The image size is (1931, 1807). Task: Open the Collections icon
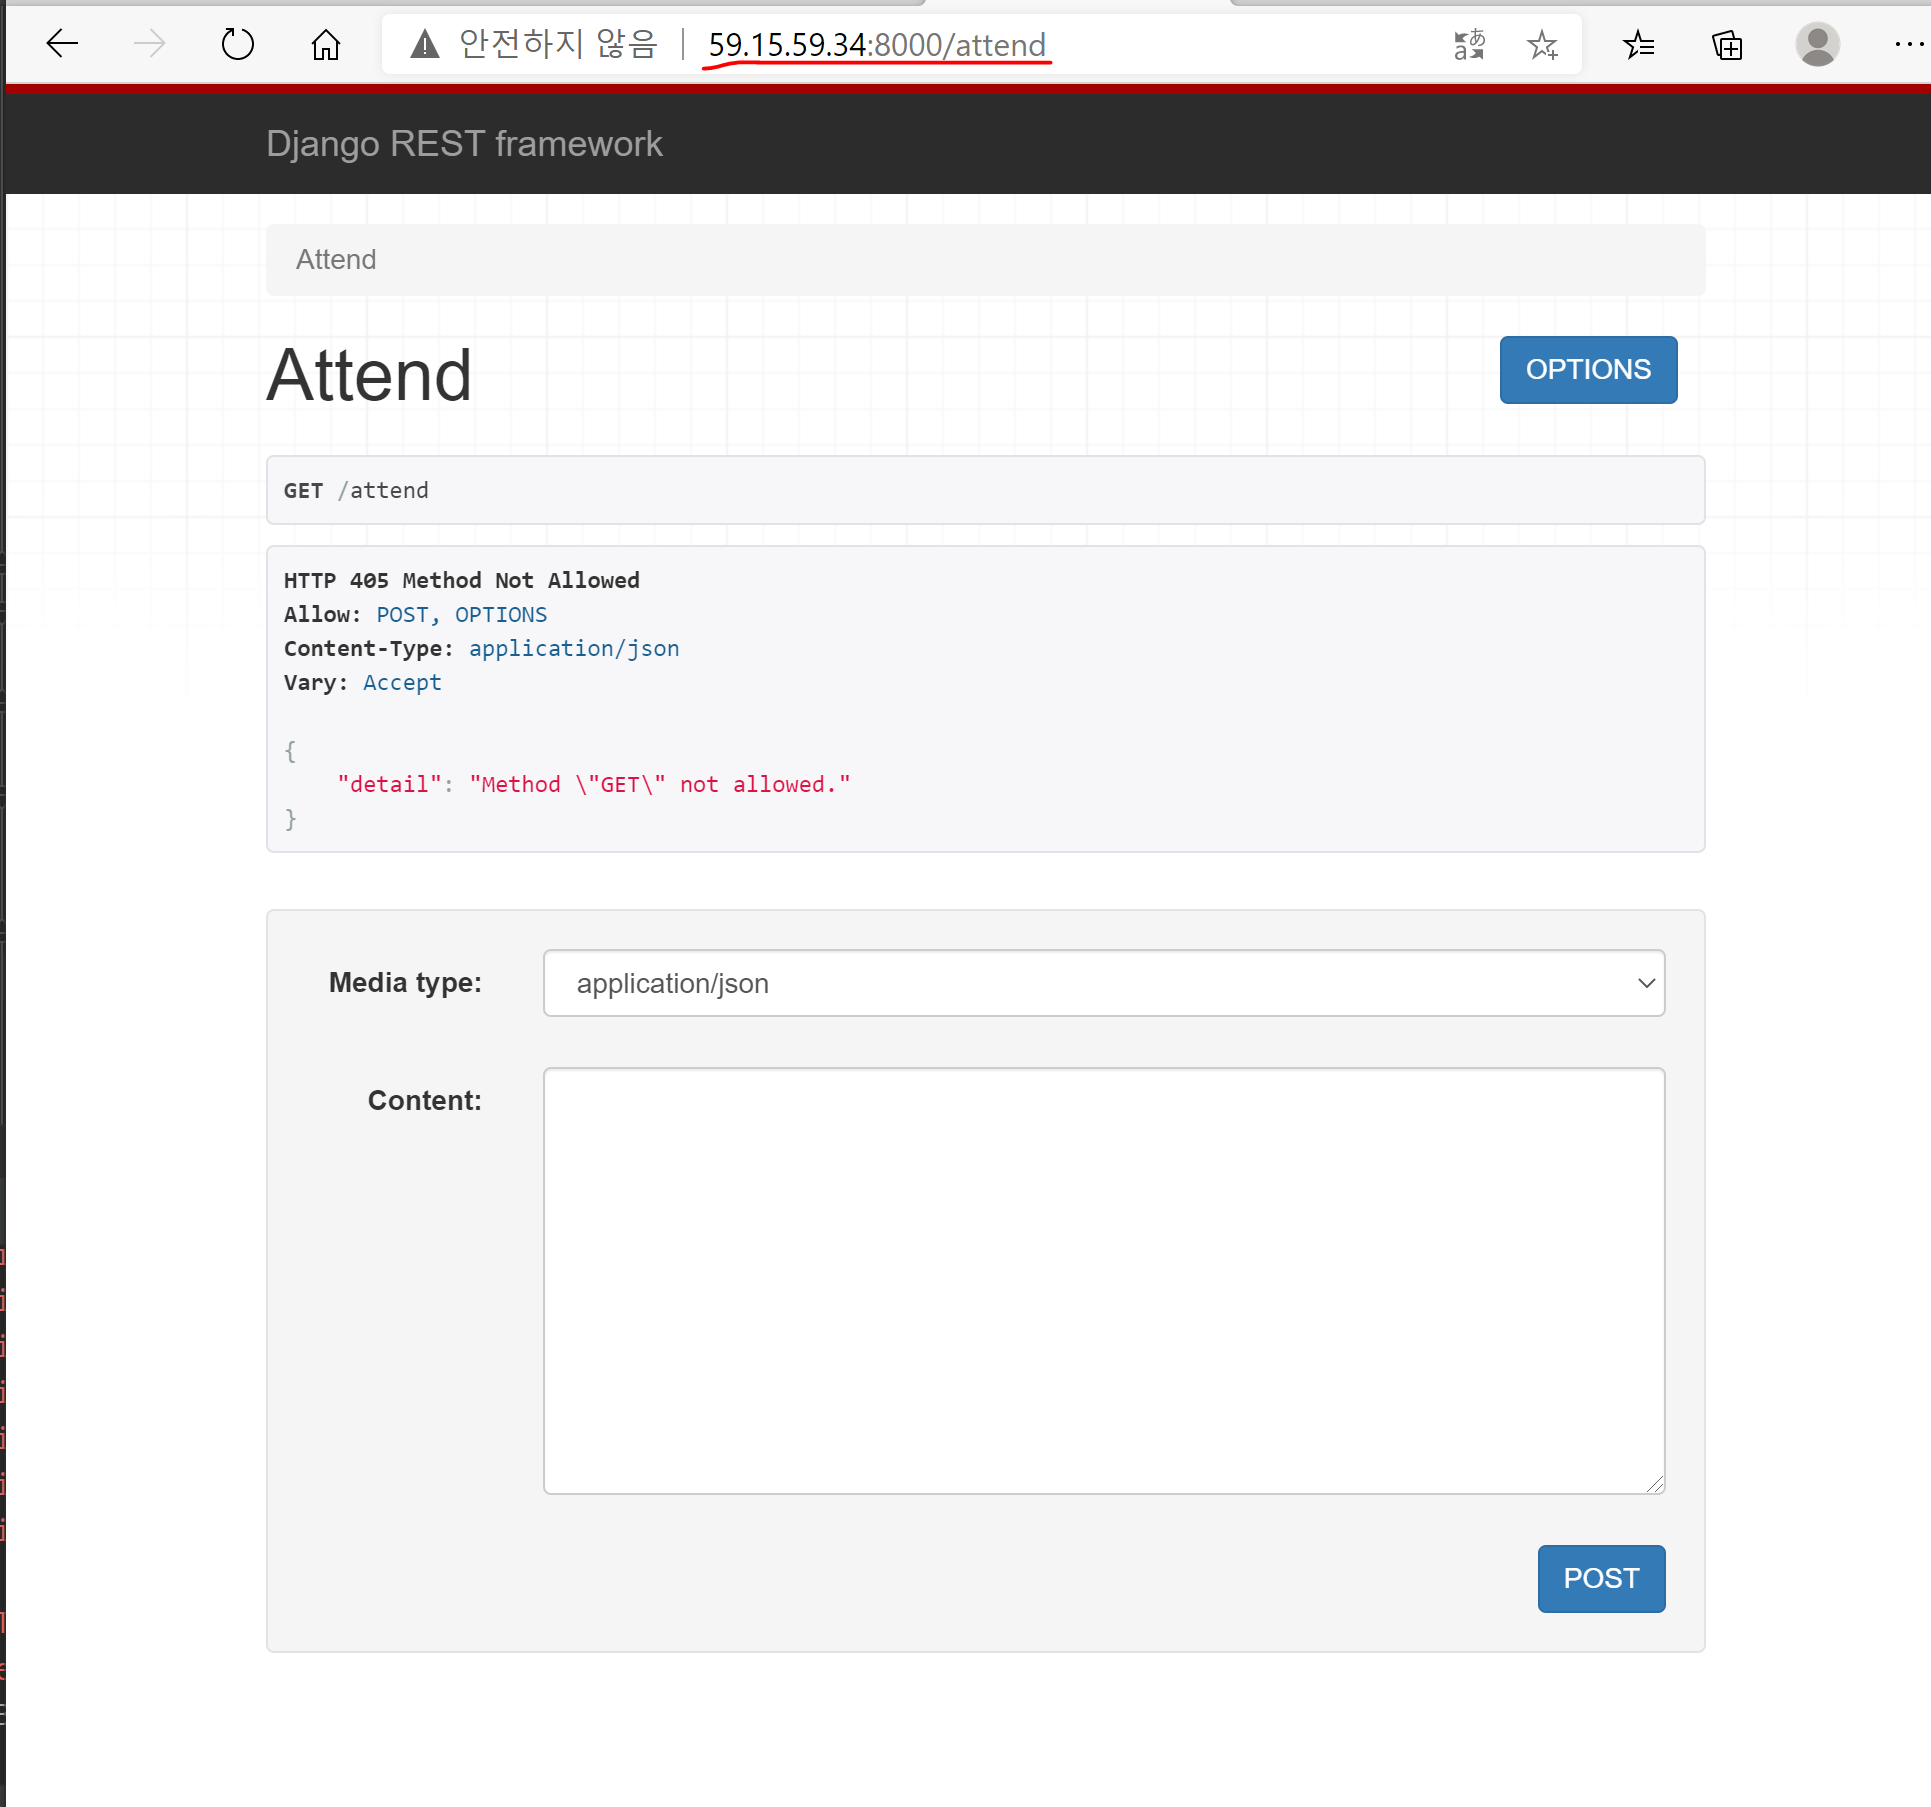pyautogui.click(x=1727, y=44)
